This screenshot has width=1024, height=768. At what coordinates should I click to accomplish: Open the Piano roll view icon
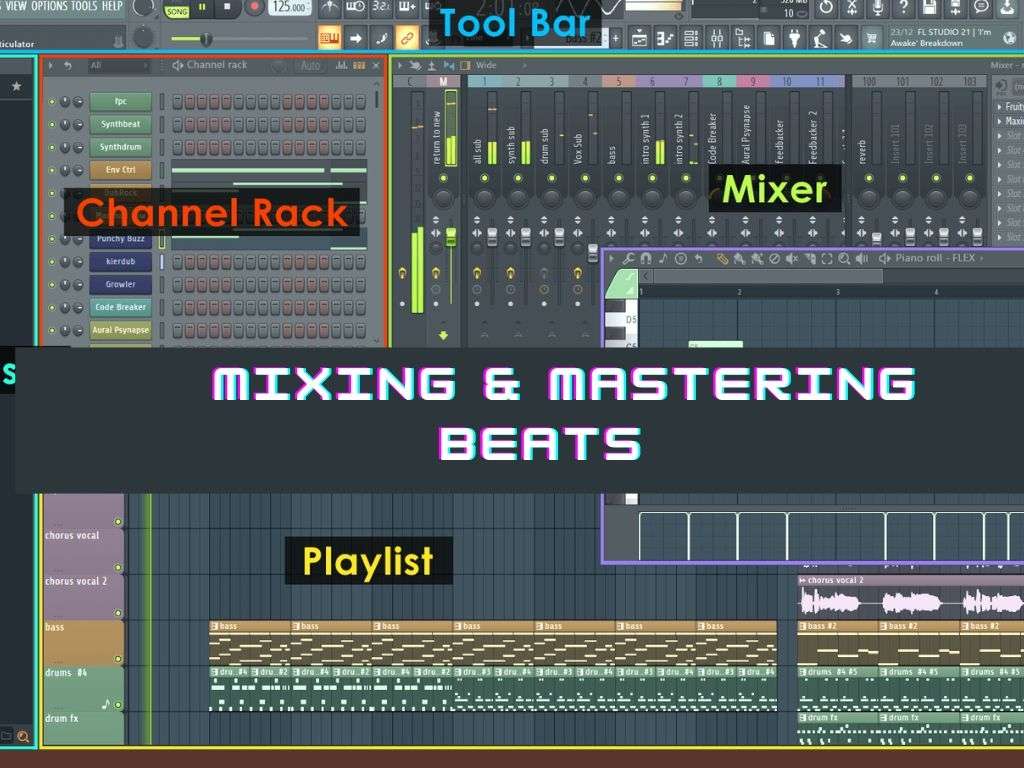pos(665,40)
